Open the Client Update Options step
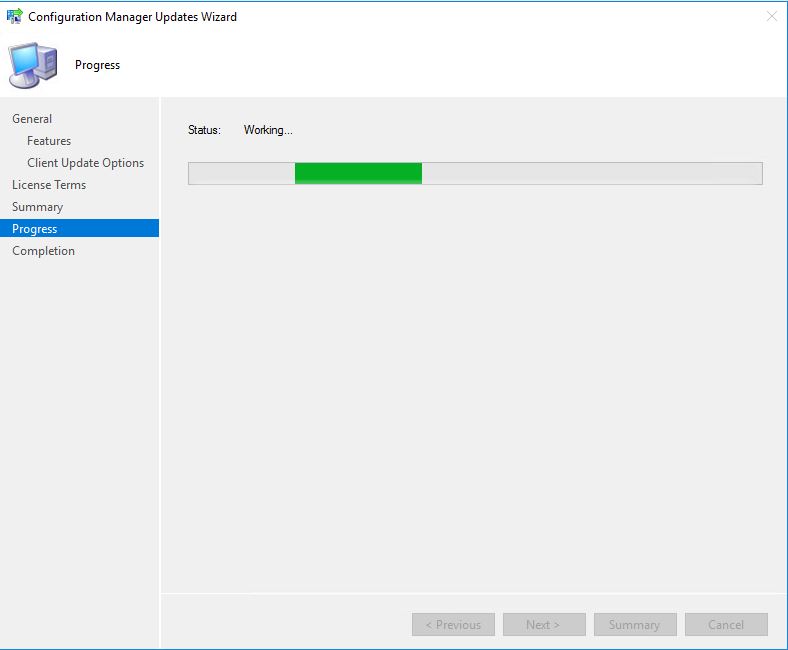This screenshot has width=788, height=650. coord(85,163)
